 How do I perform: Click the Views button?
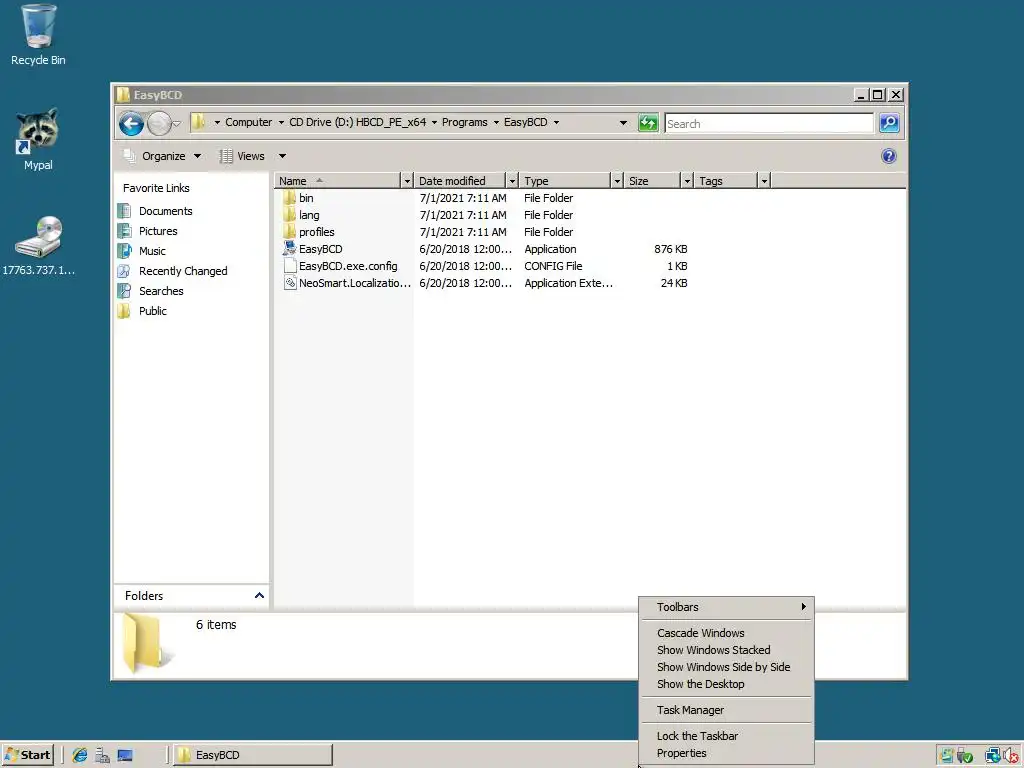[242, 156]
